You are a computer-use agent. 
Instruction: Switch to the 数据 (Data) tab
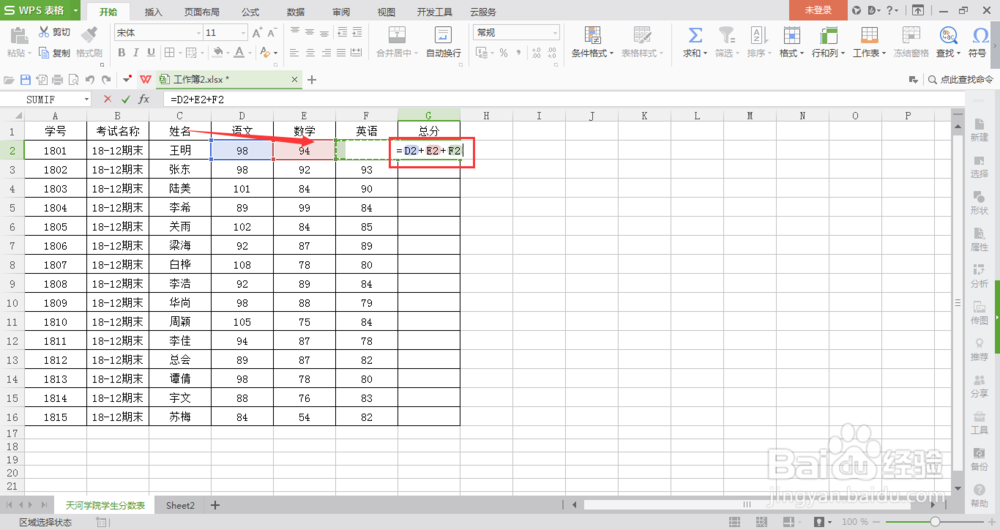(295, 11)
